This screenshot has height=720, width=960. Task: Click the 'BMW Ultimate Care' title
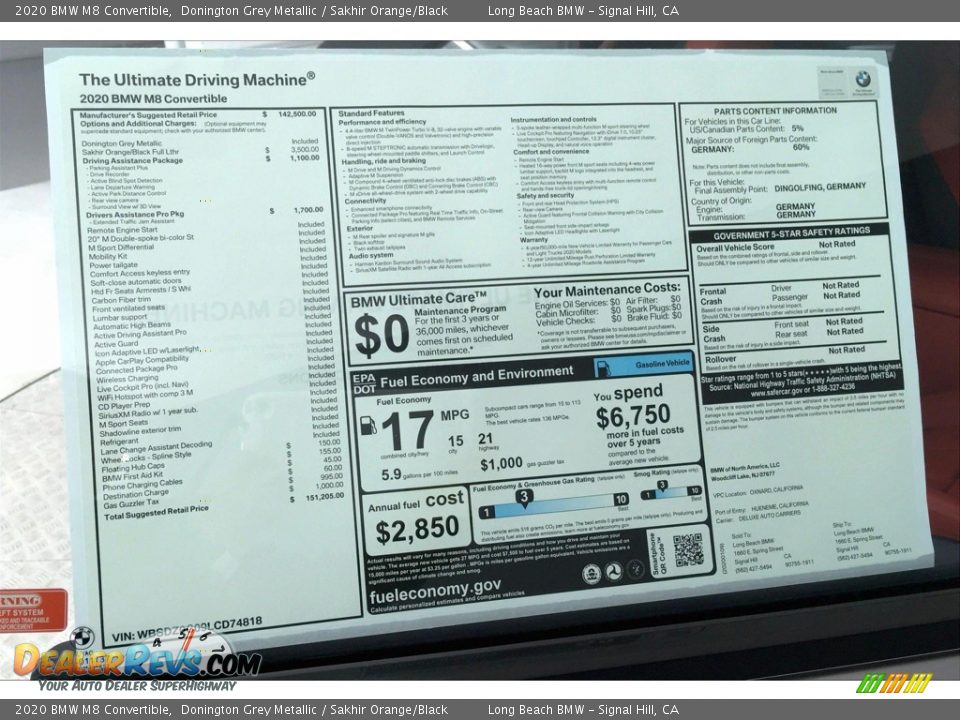click(418, 299)
